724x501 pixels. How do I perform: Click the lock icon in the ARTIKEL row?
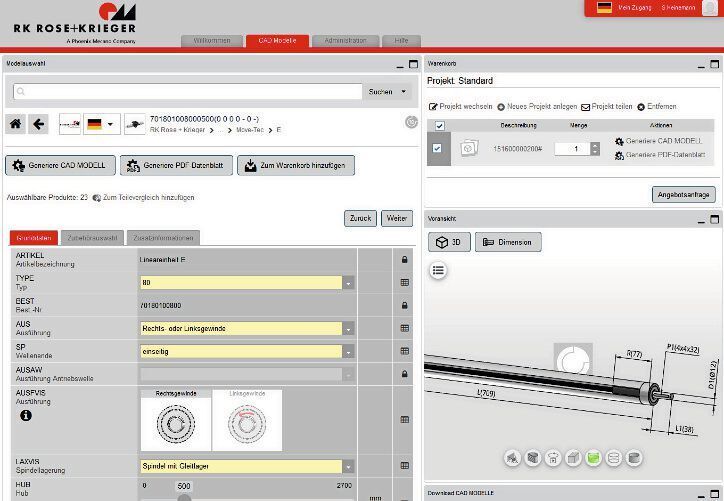[404, 260]
